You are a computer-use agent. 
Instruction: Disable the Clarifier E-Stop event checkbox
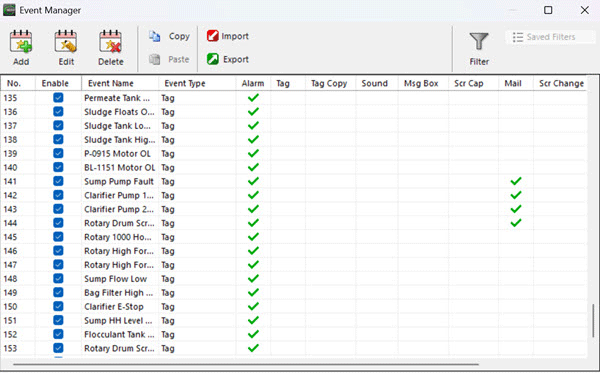tap(58, 306)
